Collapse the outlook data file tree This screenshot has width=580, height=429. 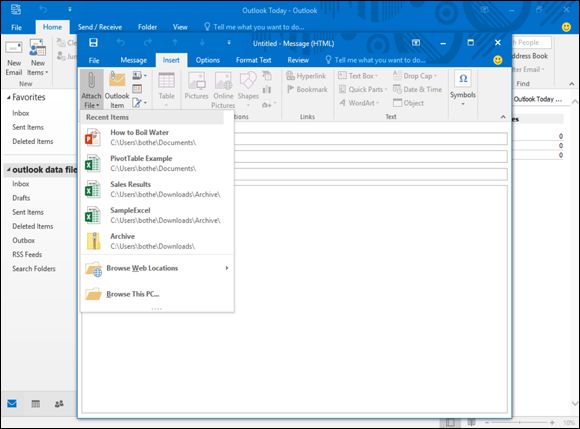(x=8, y=170)
